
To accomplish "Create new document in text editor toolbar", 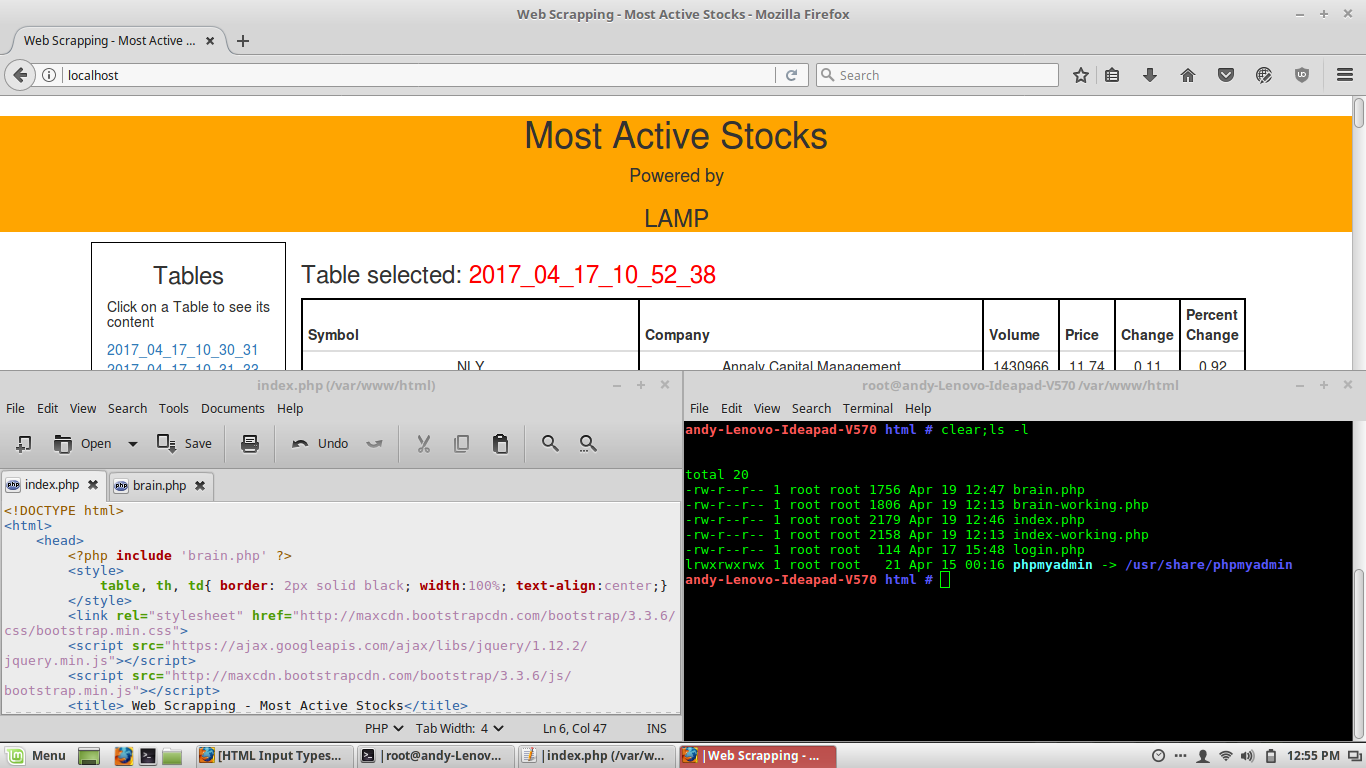I will pyautogui.click(x=23, y=443).
